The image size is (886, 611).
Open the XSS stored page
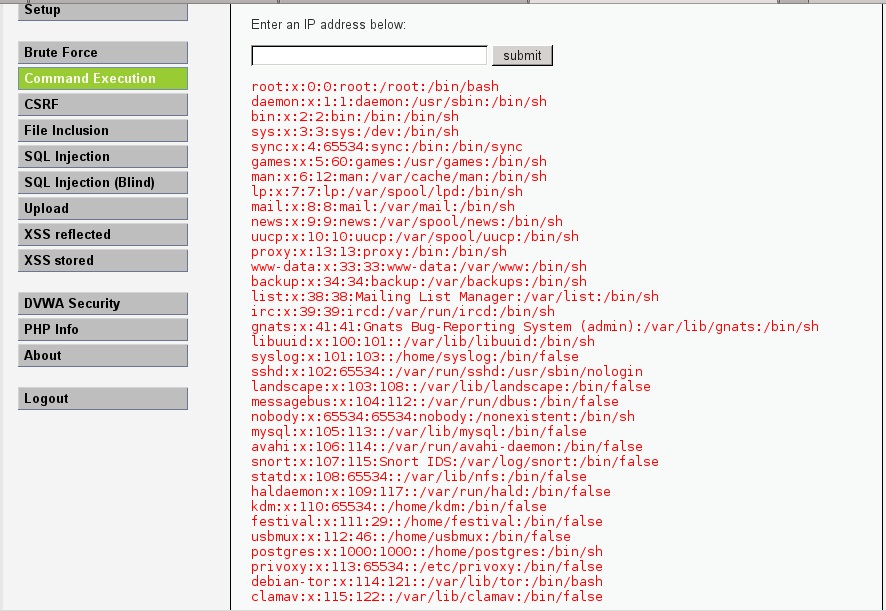(x=102, y=261)
